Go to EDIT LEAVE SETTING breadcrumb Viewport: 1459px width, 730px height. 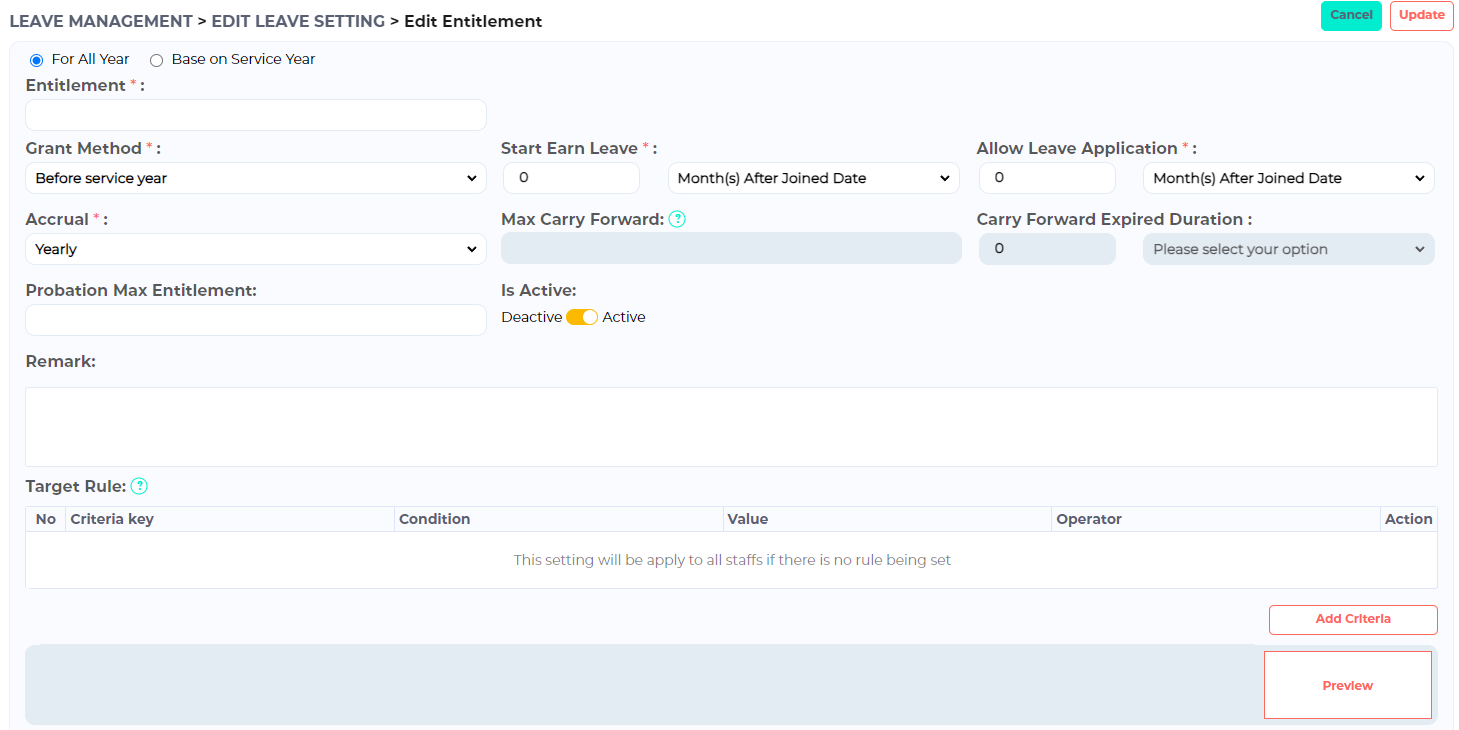click(298, 21)
